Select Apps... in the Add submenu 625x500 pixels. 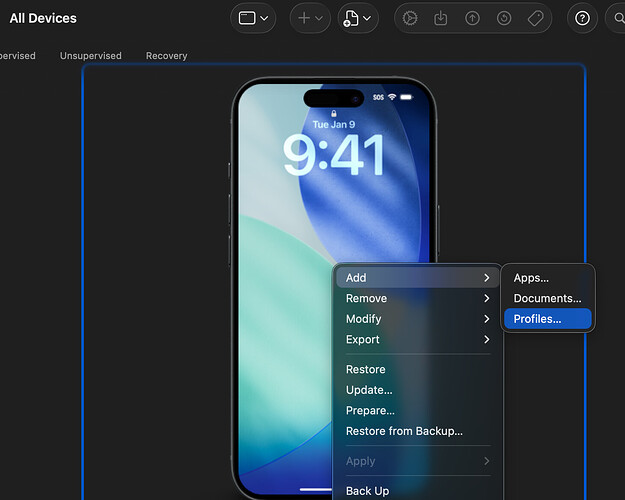(548, 278)
